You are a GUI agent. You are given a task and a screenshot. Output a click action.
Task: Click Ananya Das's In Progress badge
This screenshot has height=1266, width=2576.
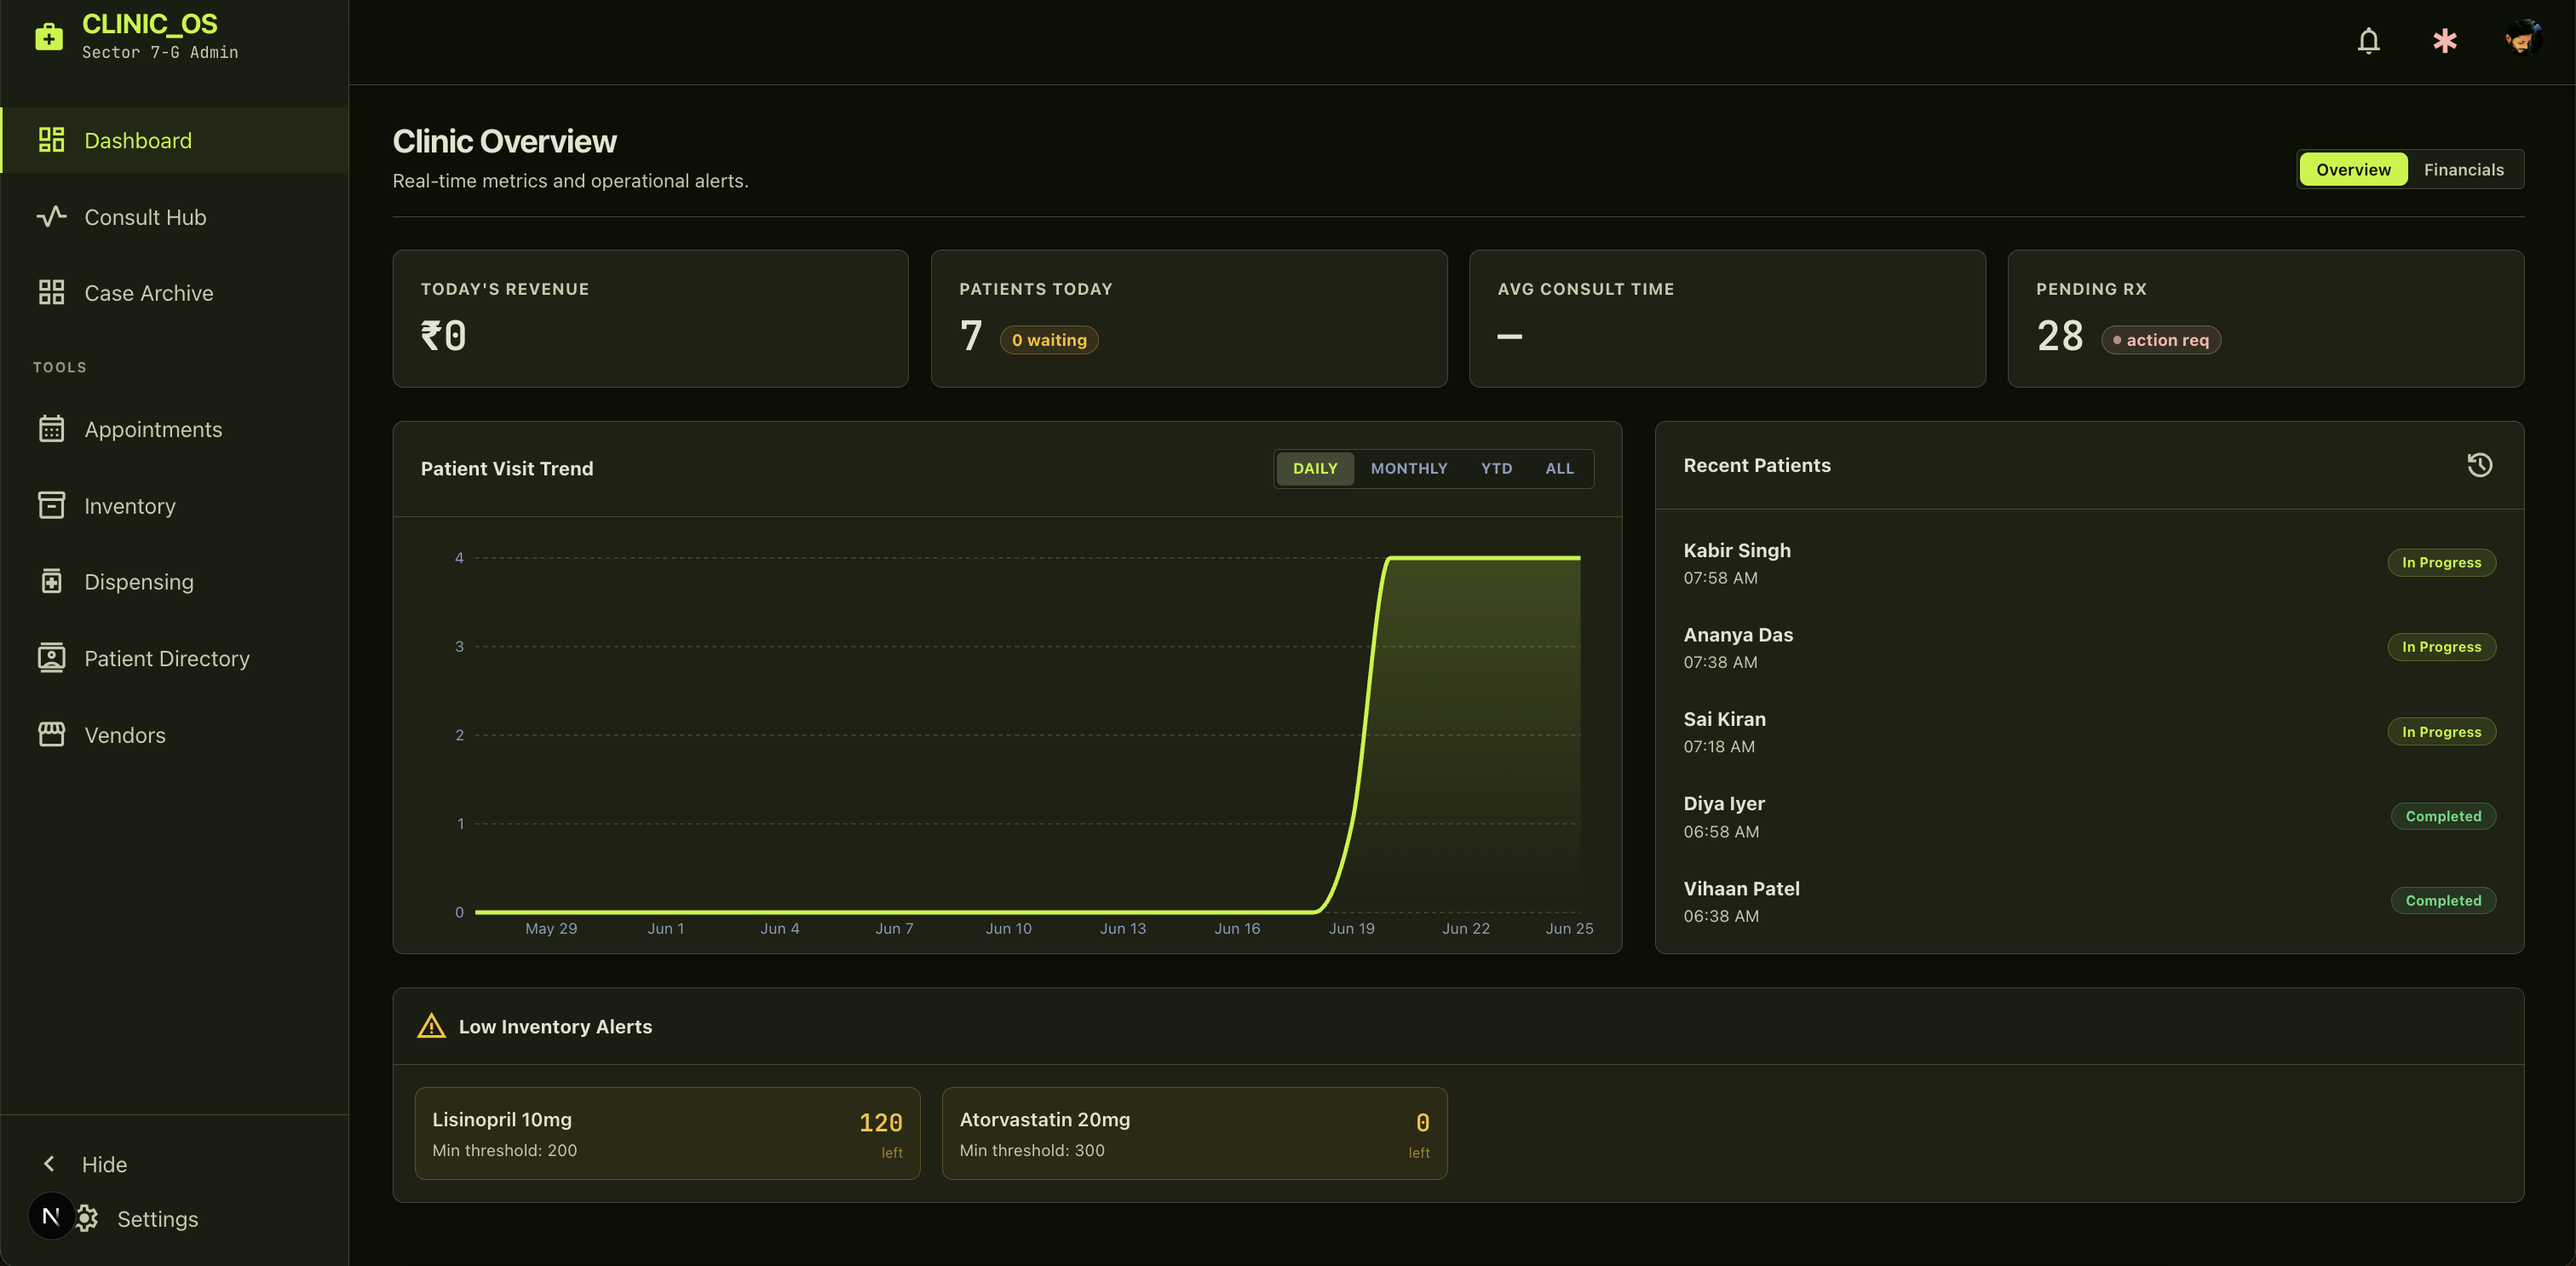(2441, 646)
